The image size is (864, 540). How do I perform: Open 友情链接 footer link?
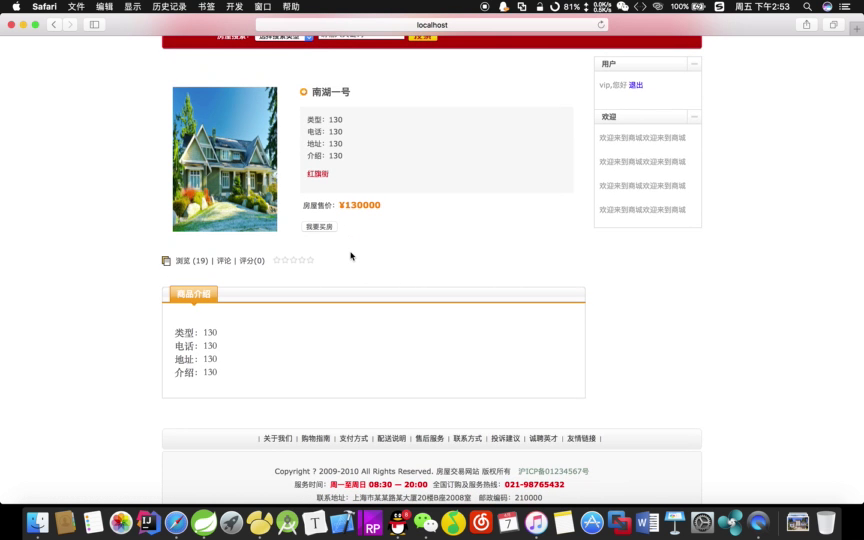point(581,439)
